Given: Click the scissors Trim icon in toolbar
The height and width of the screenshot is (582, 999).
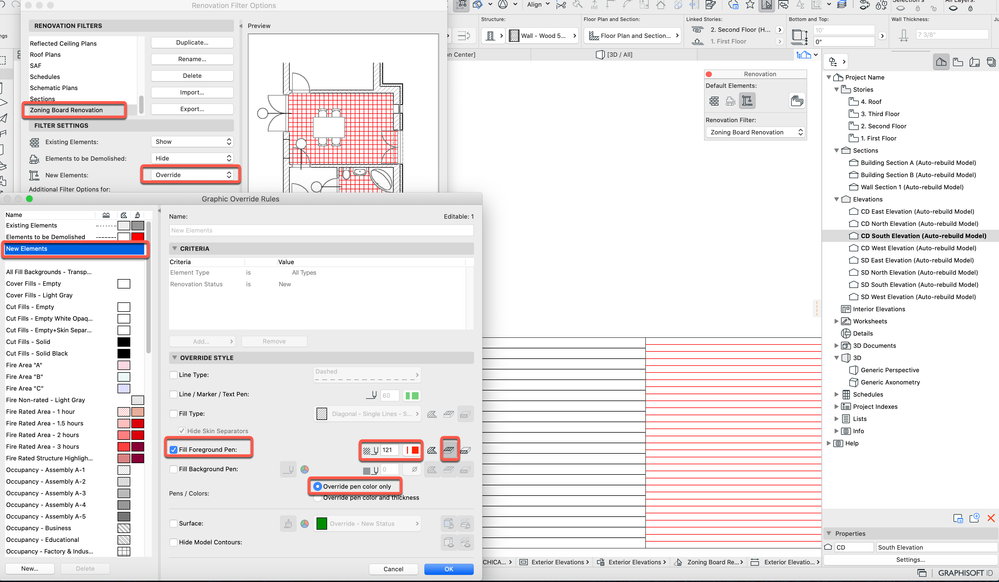Looking at the screenshot, I should [x=561, y=5].
